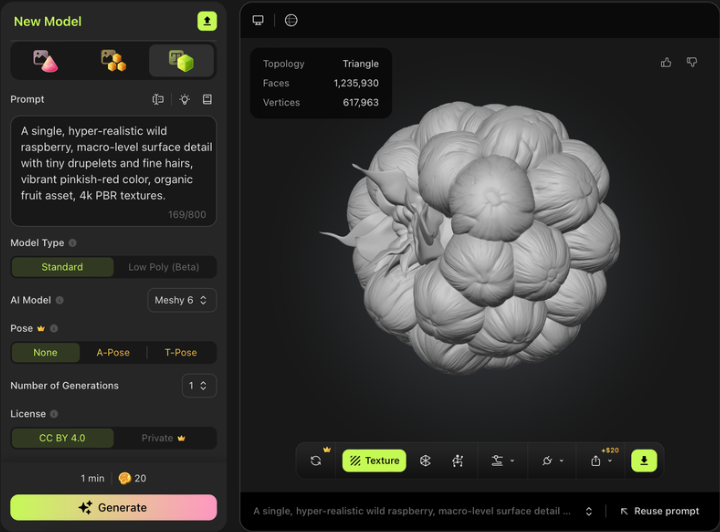Open the AI Model Meshy 6 dropdown
The height and width of the screenshot is (532, 720).
coord(182,300)
